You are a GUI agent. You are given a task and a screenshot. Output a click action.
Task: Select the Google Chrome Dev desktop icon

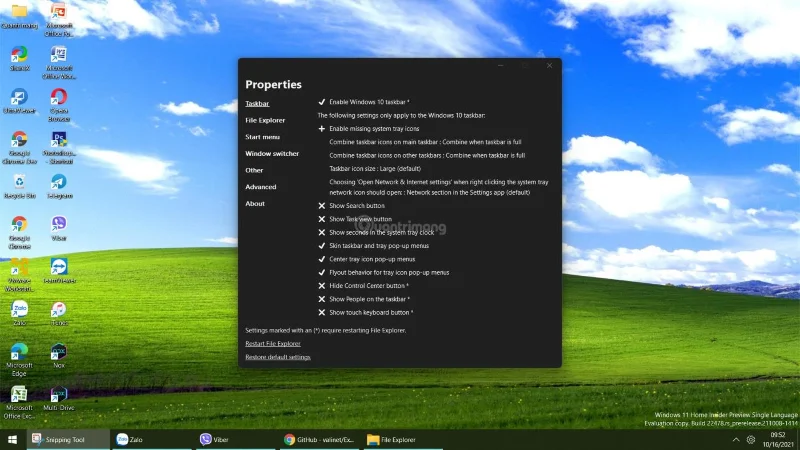point(19,147)
